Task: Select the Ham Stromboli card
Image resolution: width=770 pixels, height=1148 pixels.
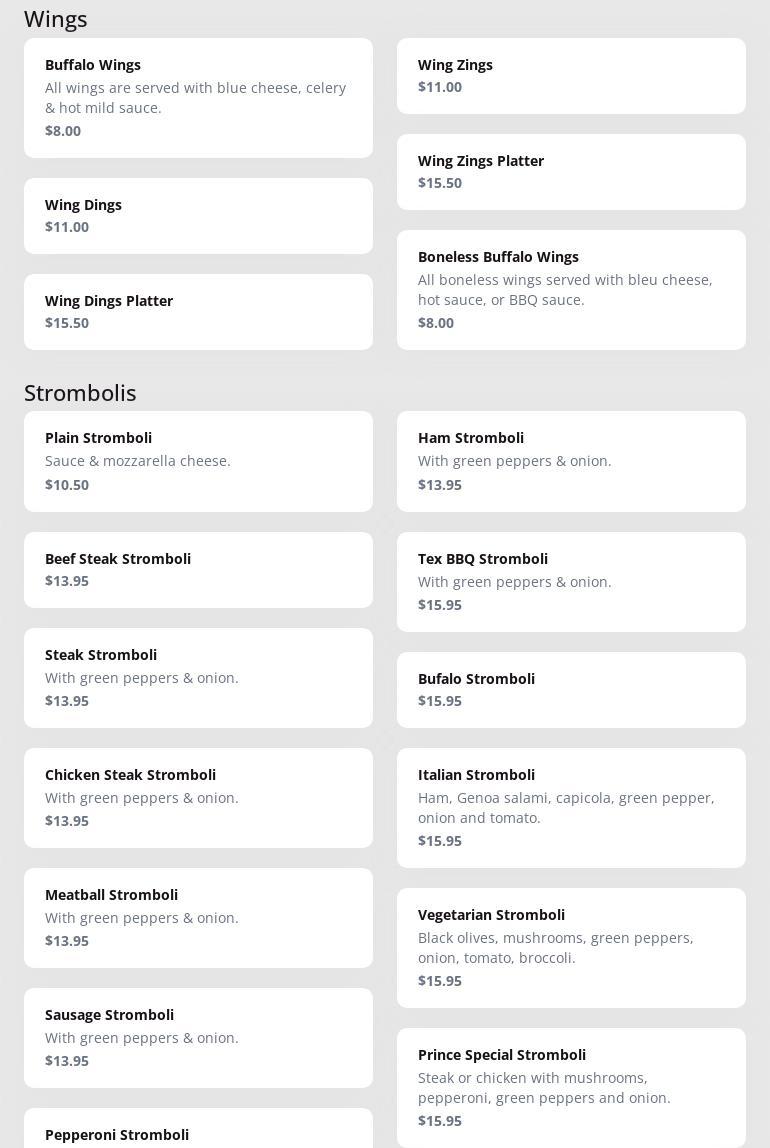Action: point(571,461)
